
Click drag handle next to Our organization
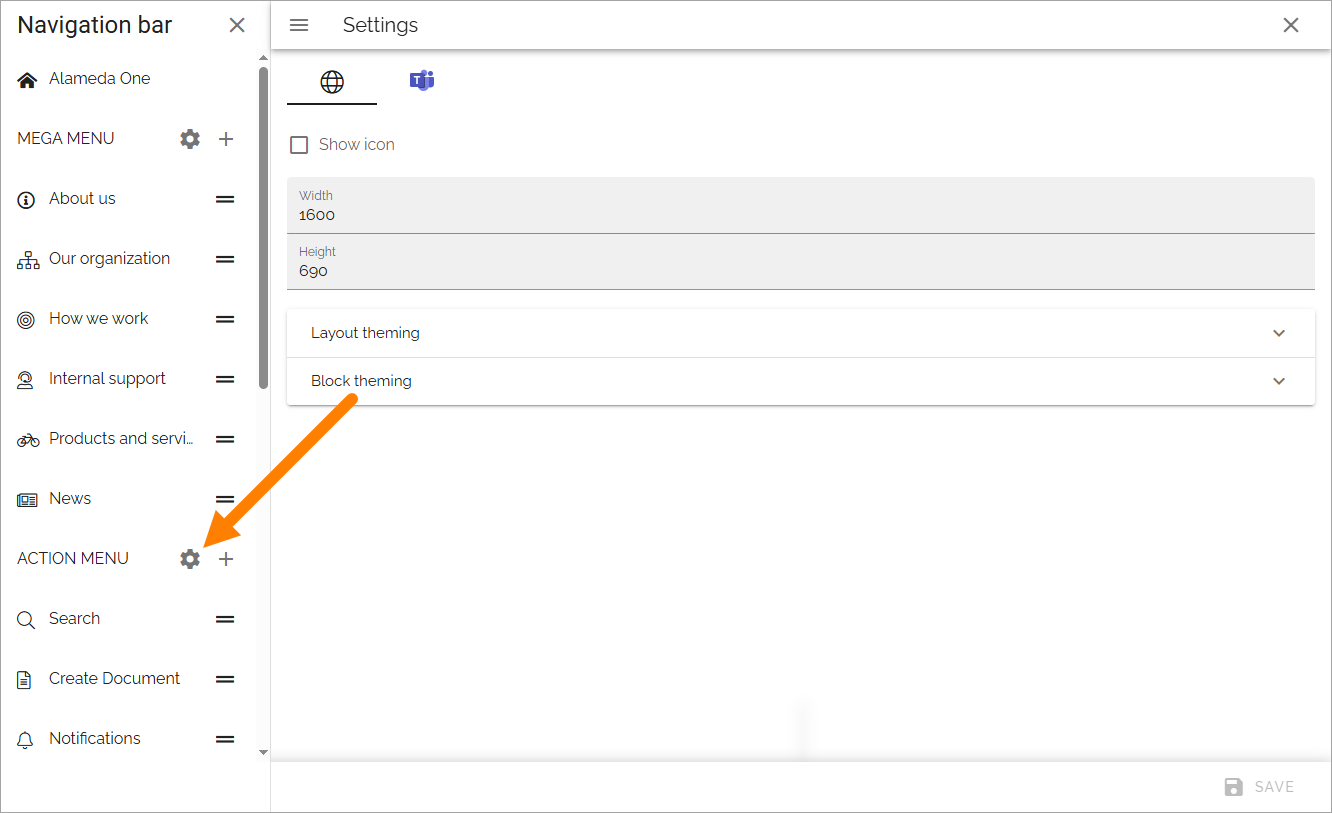tap(226, 259)
